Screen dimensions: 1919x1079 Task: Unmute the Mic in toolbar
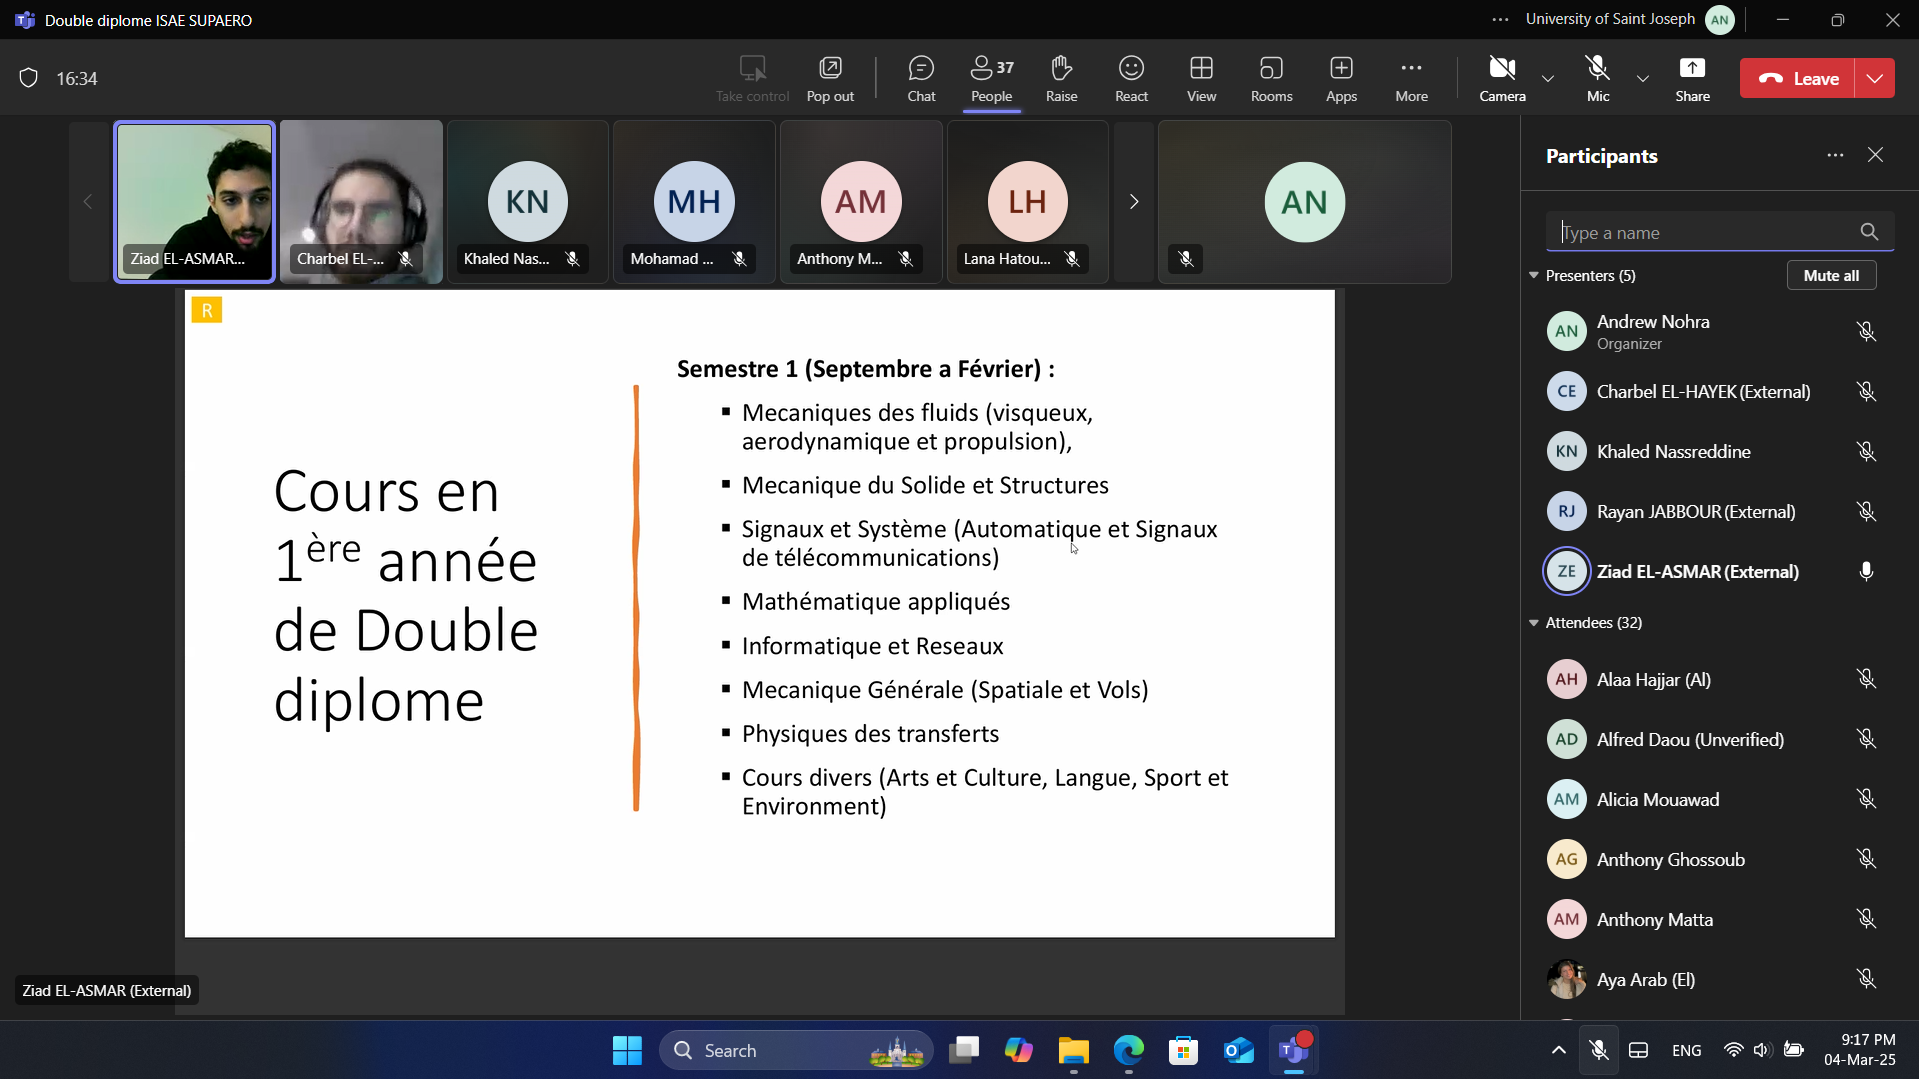[x=1598, y=78]
